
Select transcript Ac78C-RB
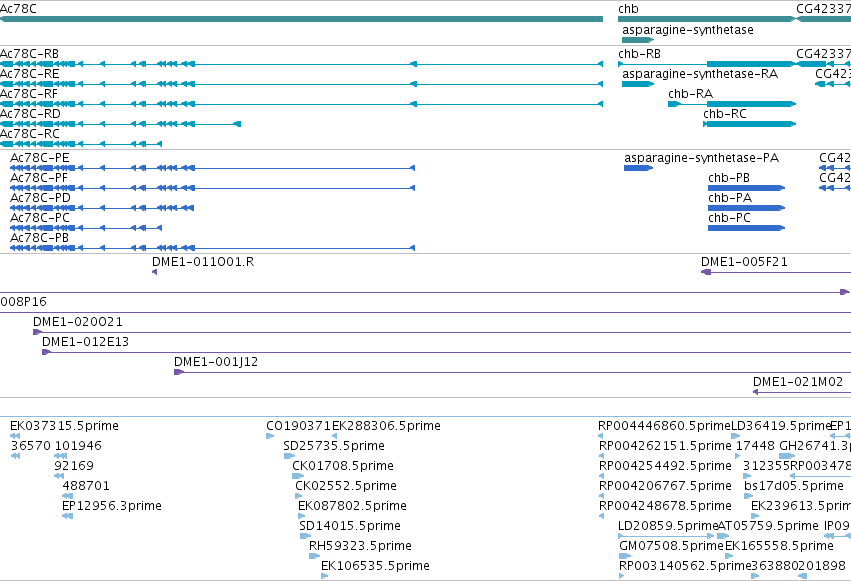coord(301,64)
